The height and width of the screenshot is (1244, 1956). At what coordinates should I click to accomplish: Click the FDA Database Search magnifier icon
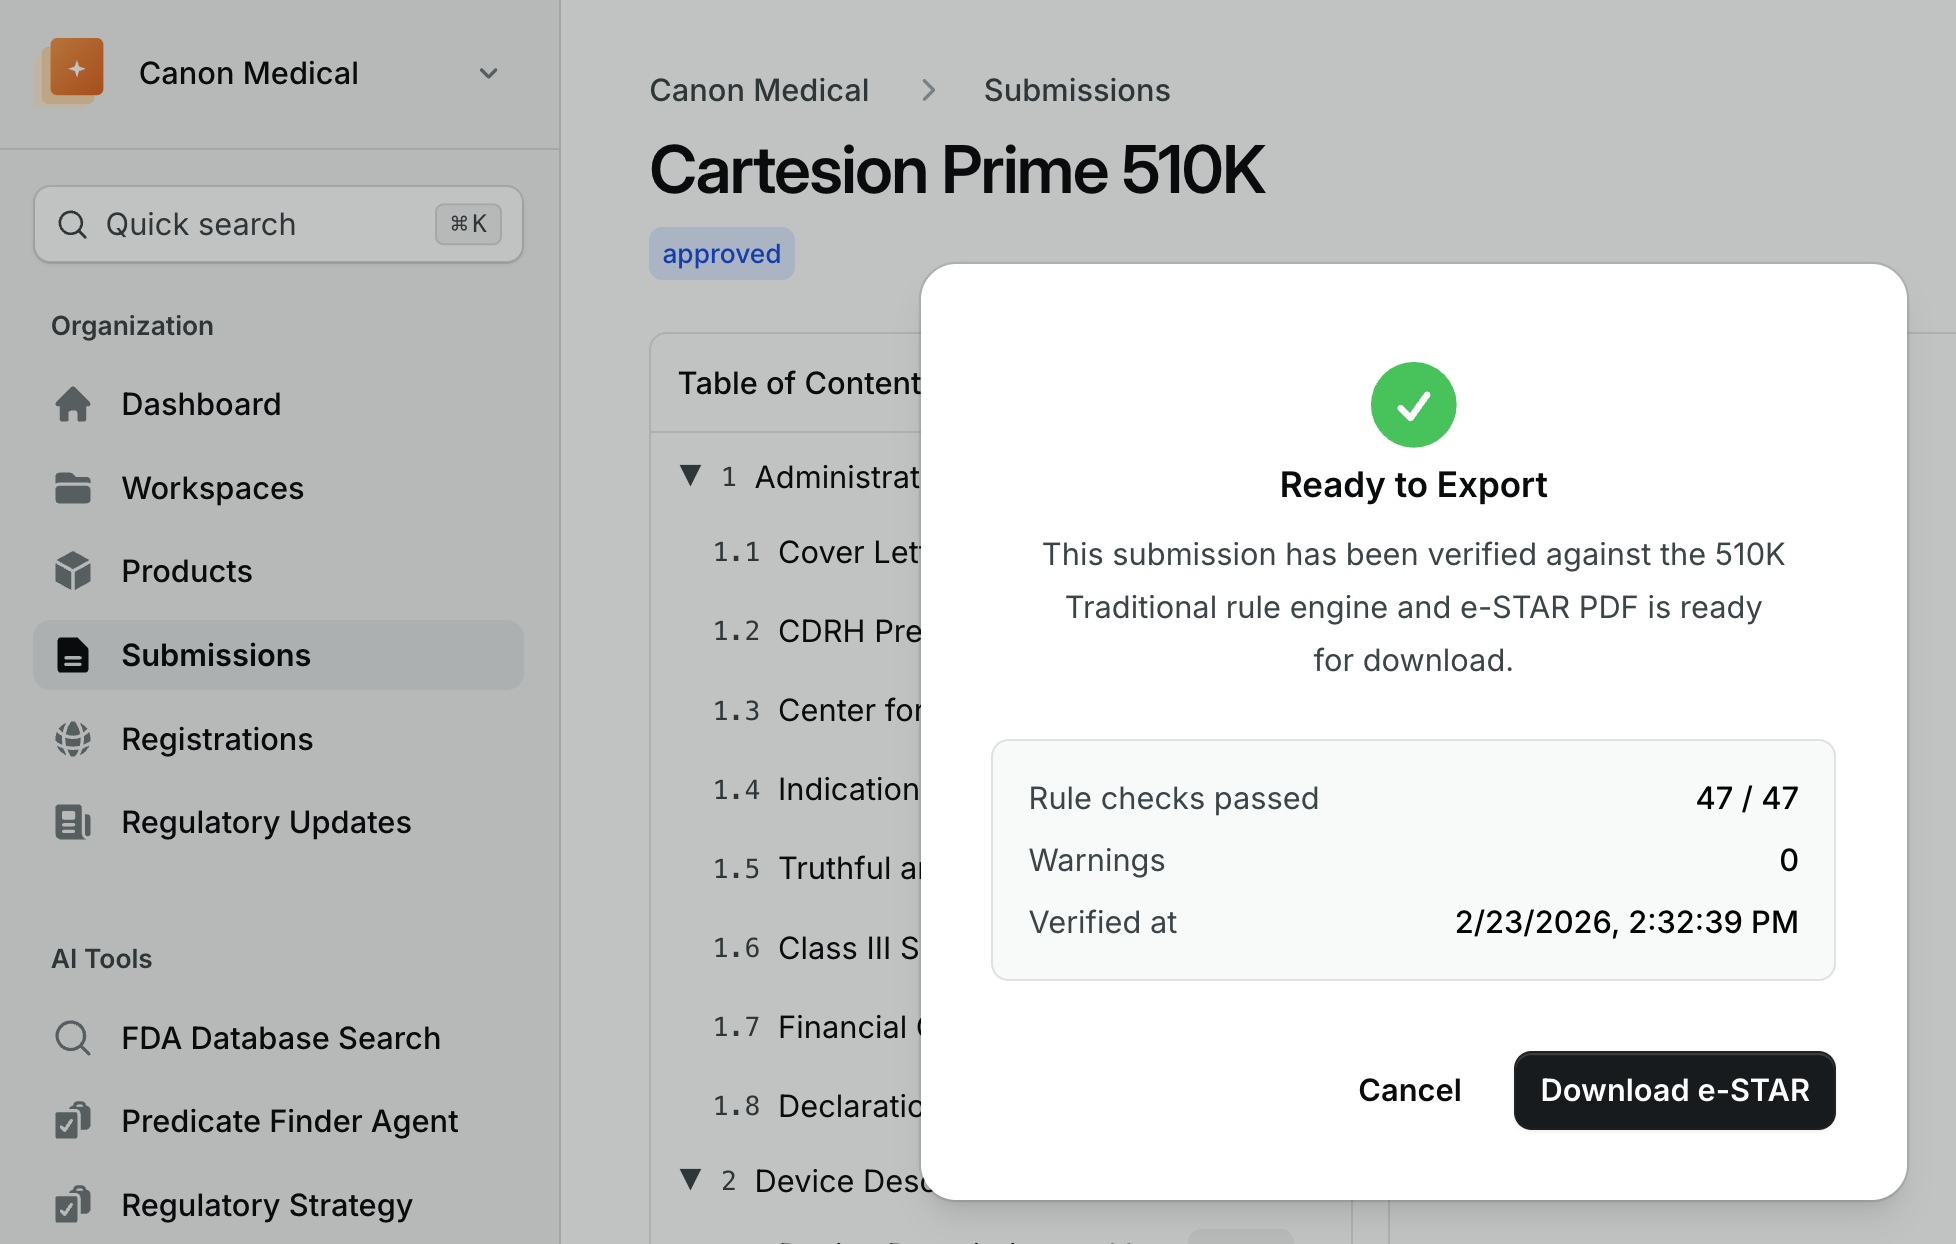point(73,1038)
